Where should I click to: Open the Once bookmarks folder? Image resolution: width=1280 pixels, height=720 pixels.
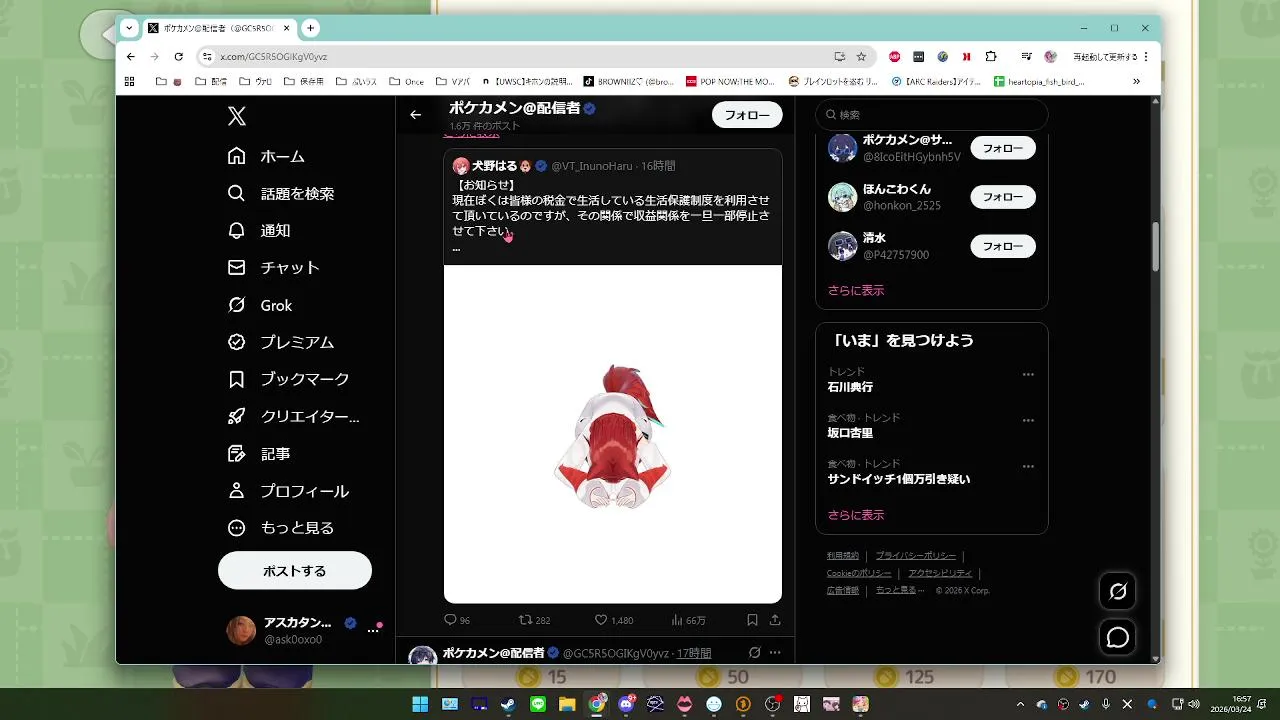[406, 82]
